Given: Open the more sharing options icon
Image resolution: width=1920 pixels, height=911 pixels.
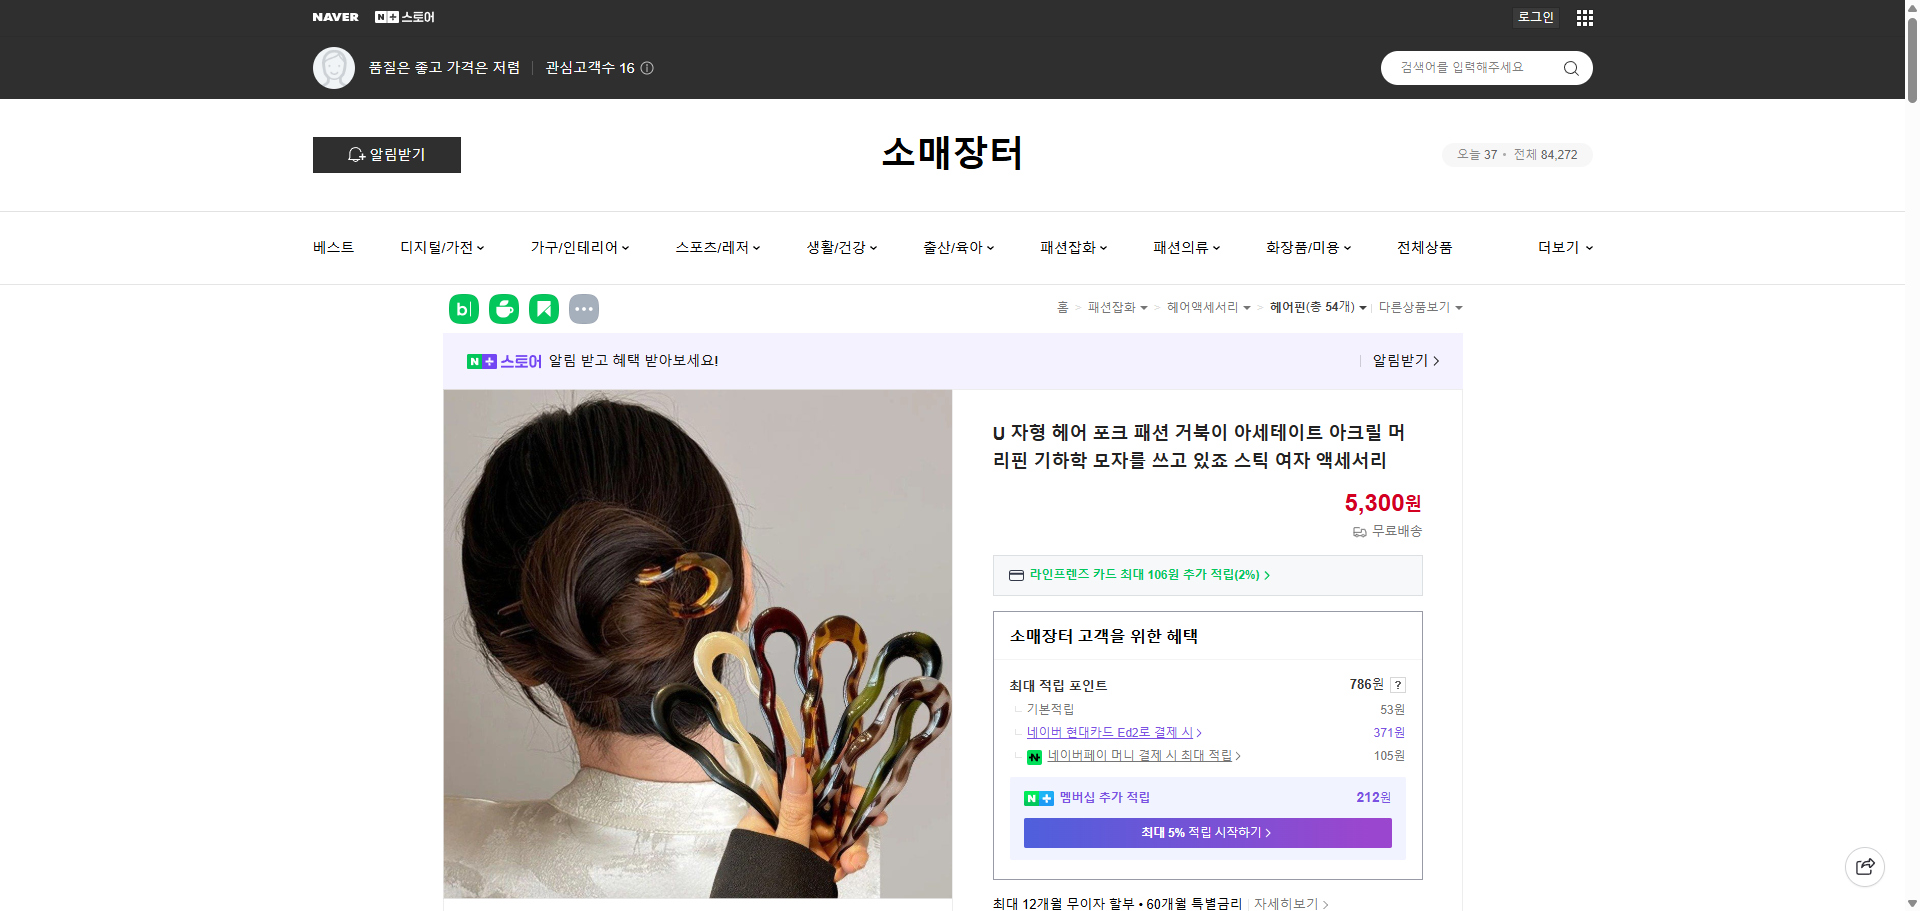Looking at the screenshot, I should tap(584, 308).
